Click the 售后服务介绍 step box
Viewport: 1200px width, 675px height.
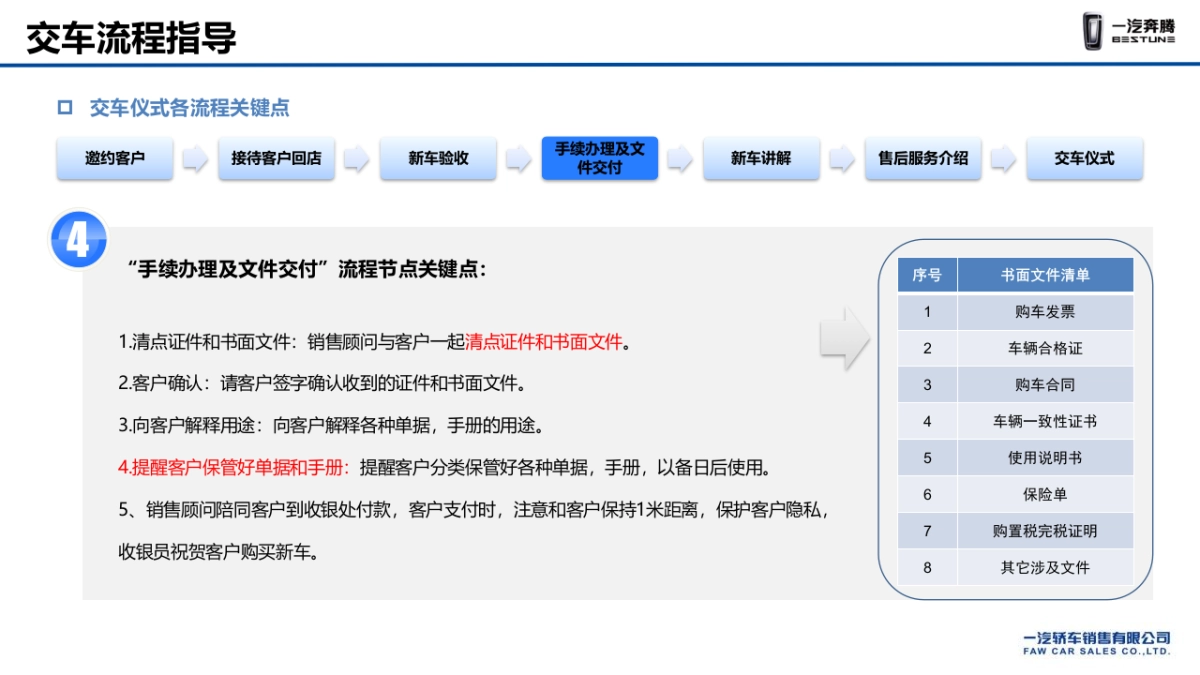pyautogui.click(x=923, y=159)
